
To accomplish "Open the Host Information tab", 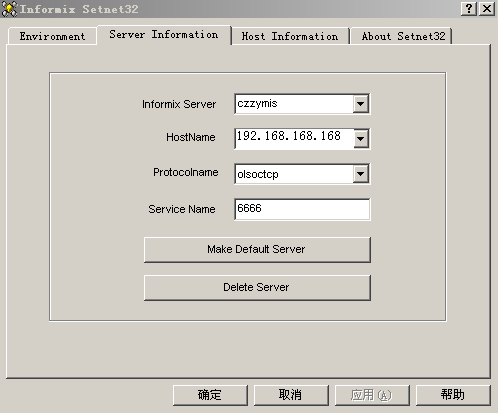I will 290,36.
